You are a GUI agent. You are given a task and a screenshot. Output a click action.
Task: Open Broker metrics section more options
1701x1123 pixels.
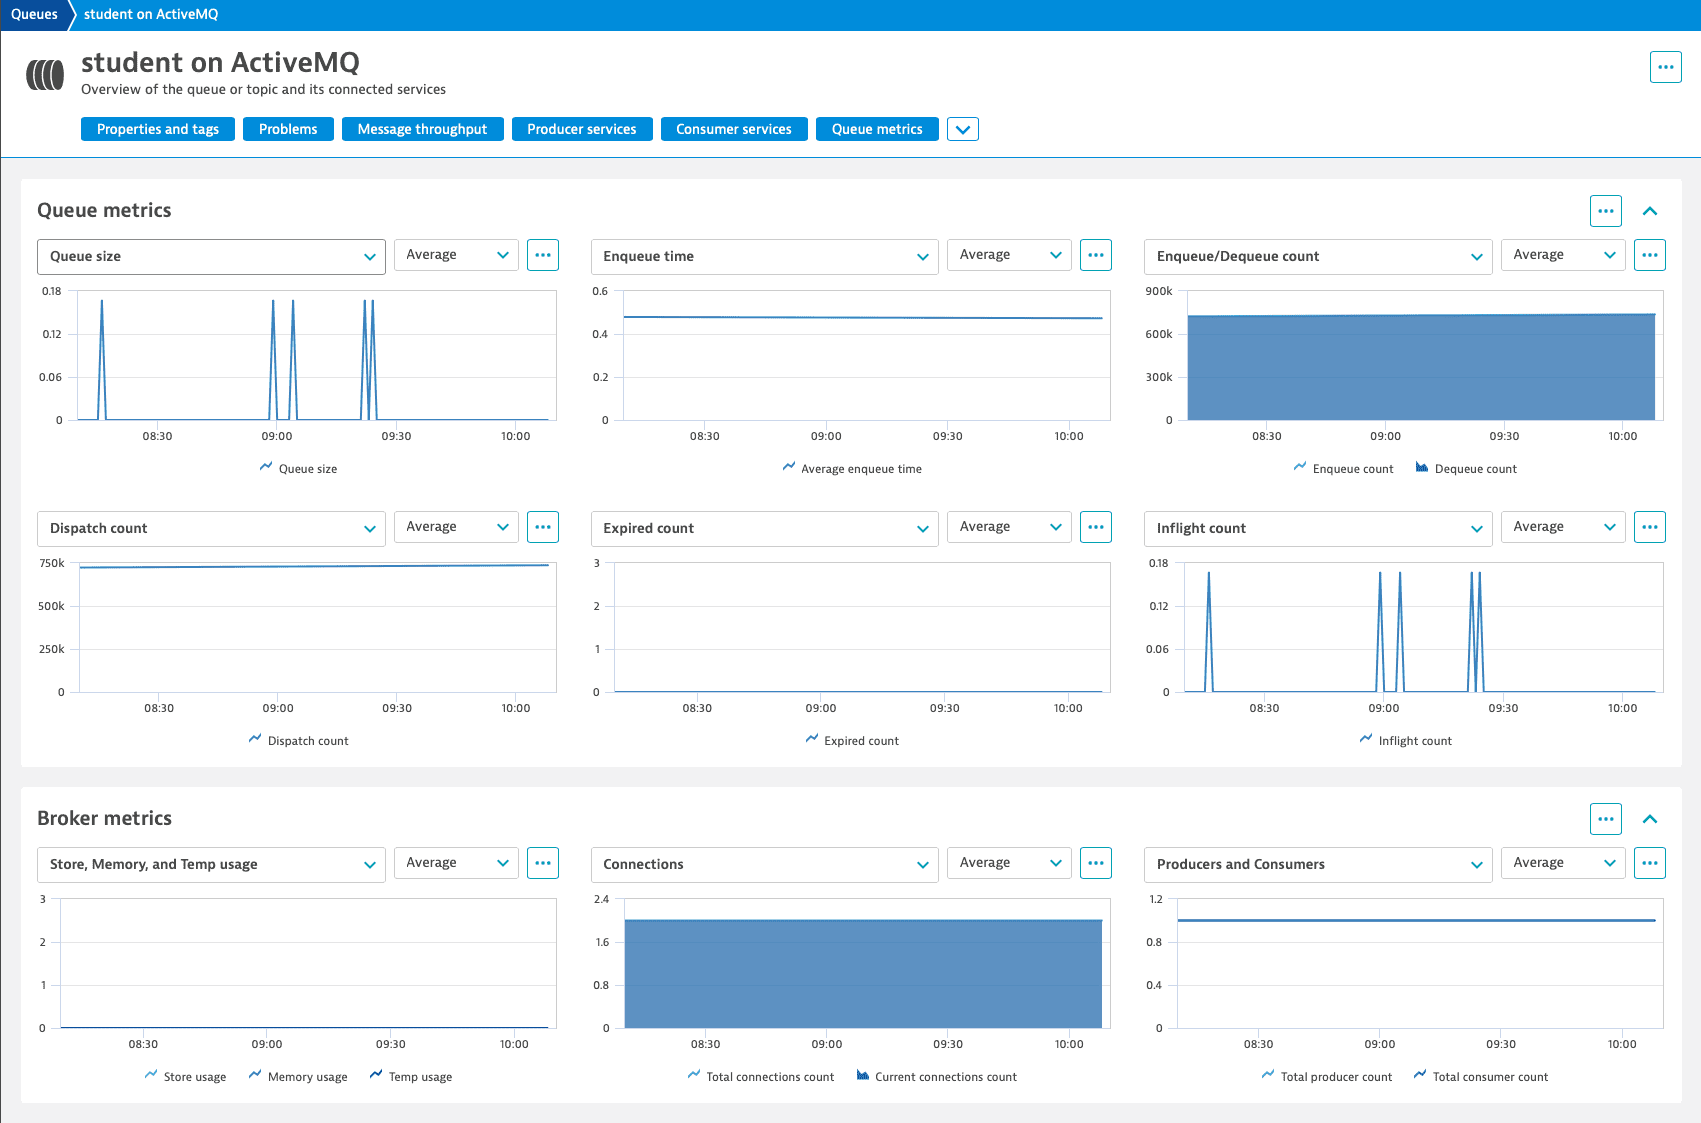pyautogui.click(x=1605, y=819)
